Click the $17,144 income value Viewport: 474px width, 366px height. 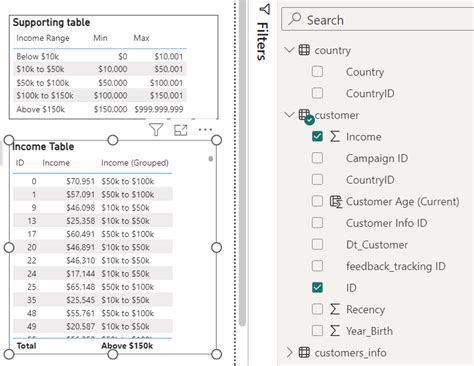coord(80,274)
